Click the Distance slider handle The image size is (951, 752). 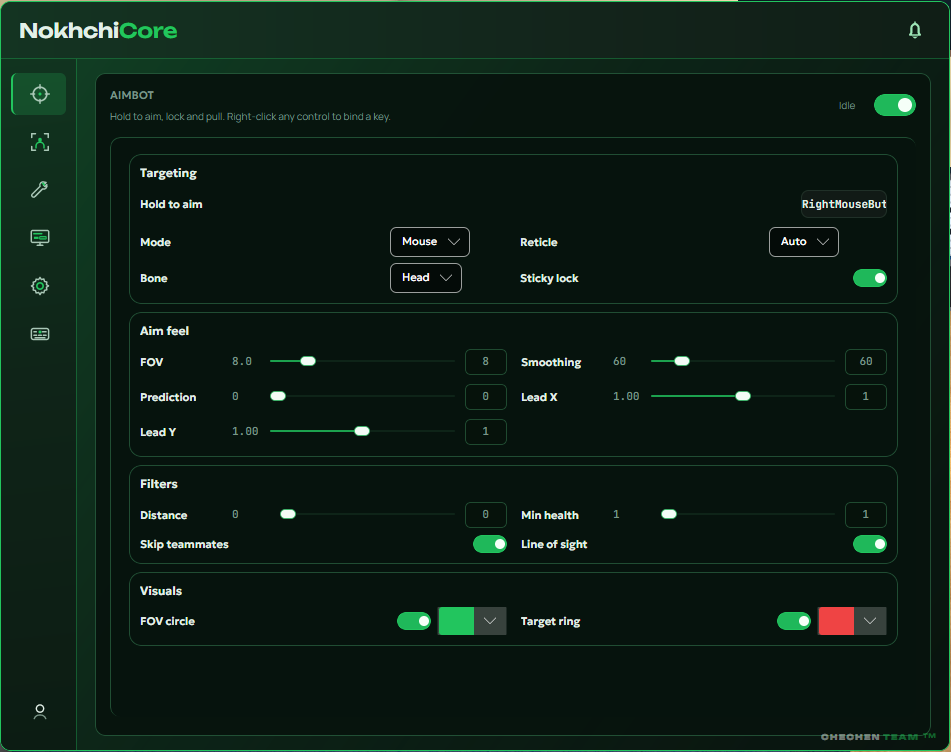coord(288,514)
